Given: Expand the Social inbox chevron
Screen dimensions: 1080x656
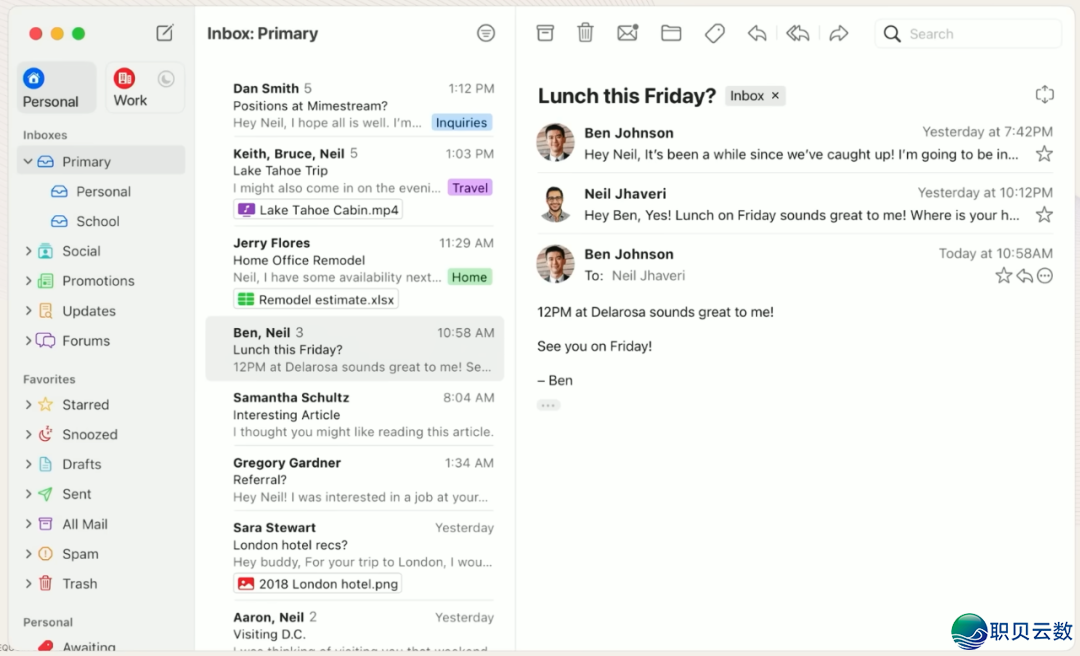Looking at the screenshot, I should pyautogui.click(x=28, y=251).
